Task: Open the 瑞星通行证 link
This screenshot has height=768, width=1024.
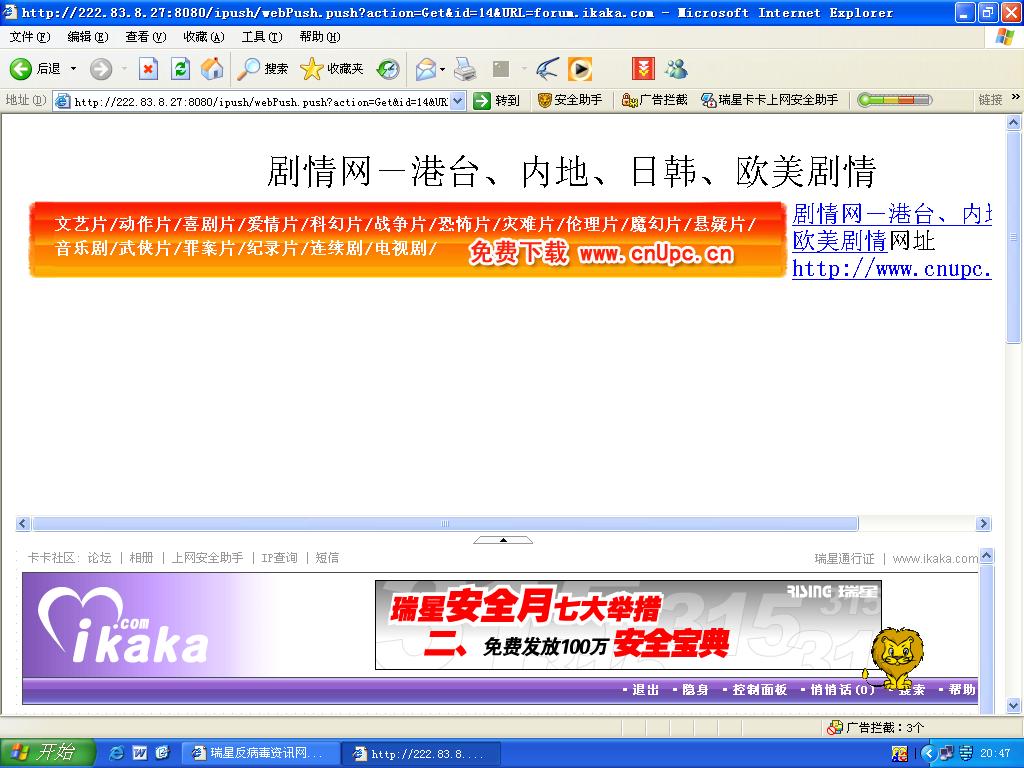Action: tap(844, 559)
